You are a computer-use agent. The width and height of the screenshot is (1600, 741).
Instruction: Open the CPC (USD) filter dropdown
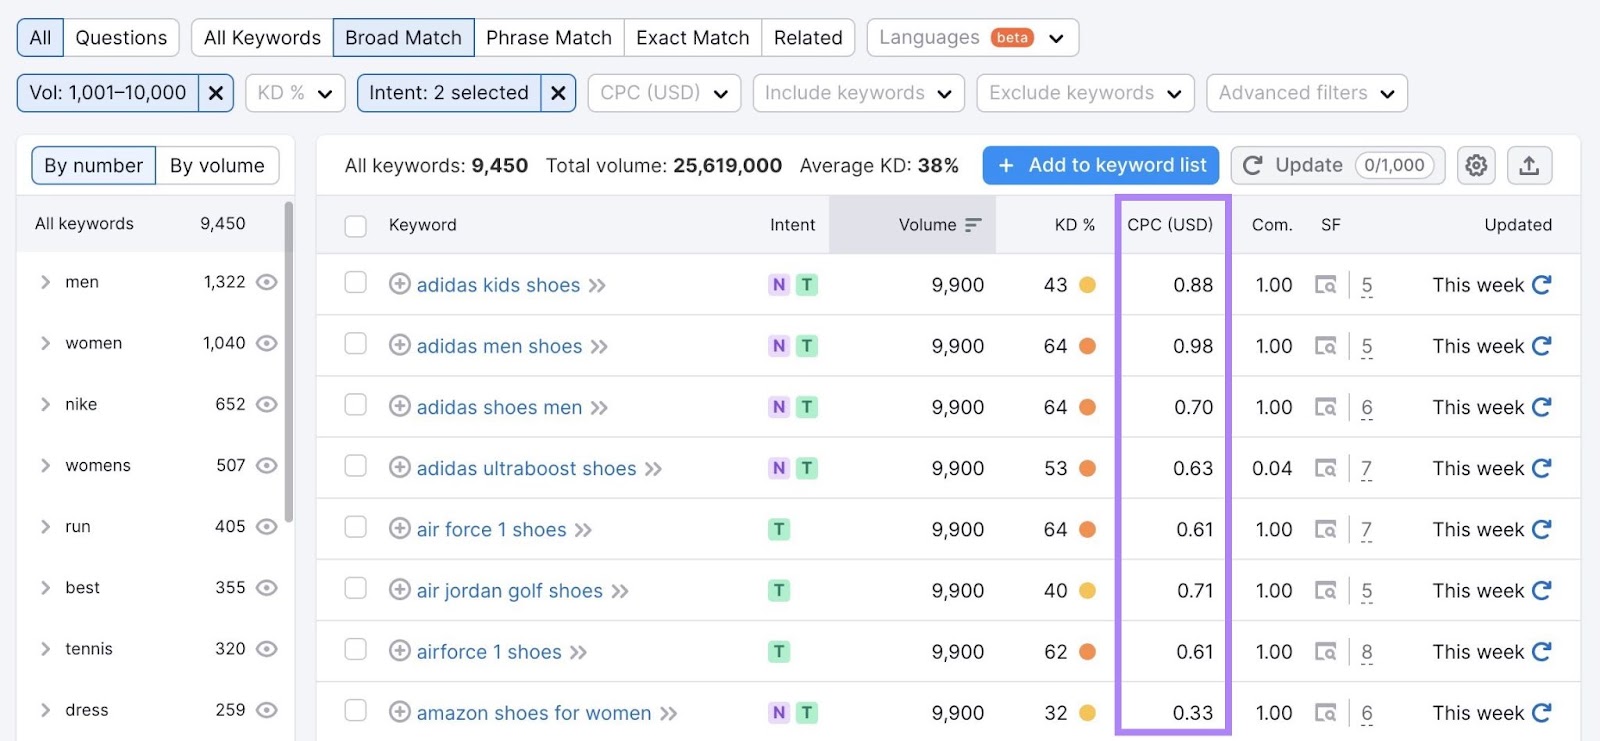coord(664,93)
